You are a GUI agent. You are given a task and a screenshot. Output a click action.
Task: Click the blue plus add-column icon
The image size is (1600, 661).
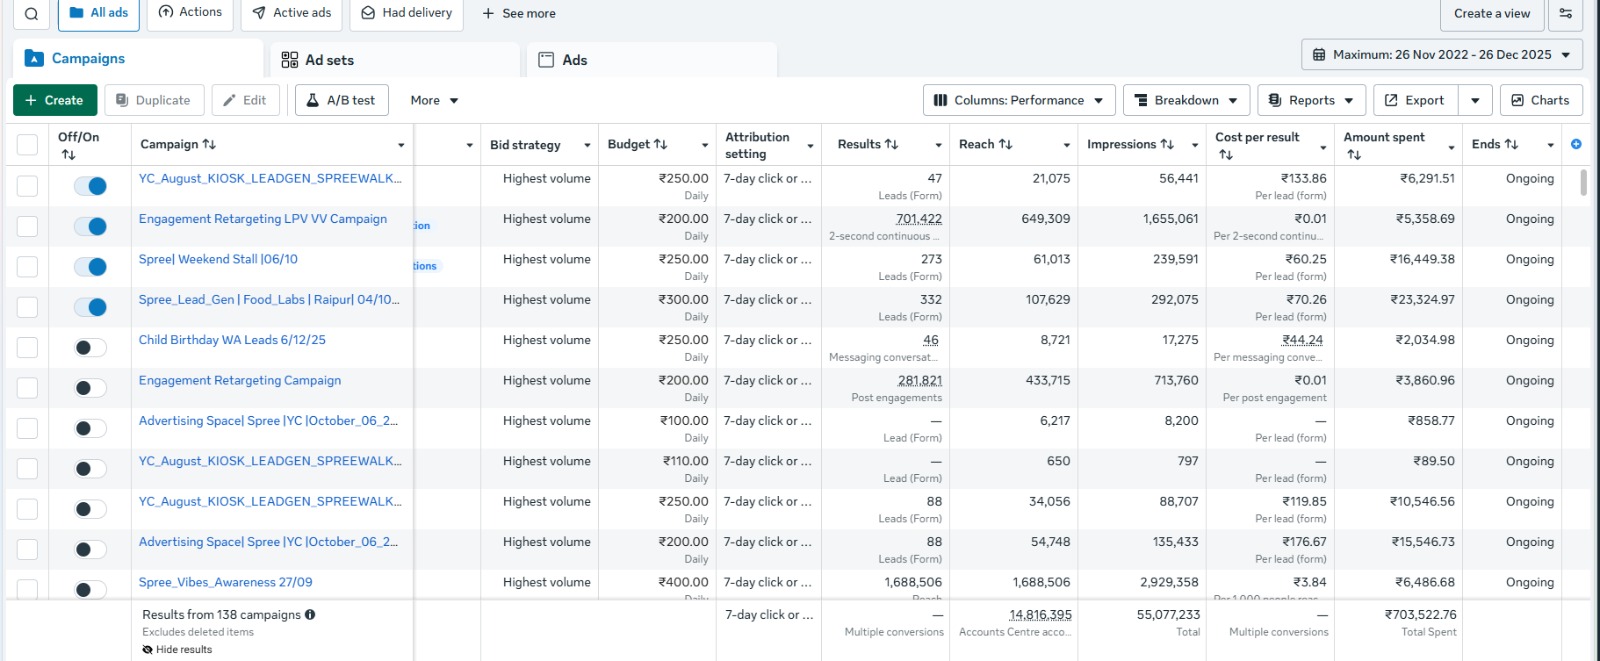(x=1576, y=145)
